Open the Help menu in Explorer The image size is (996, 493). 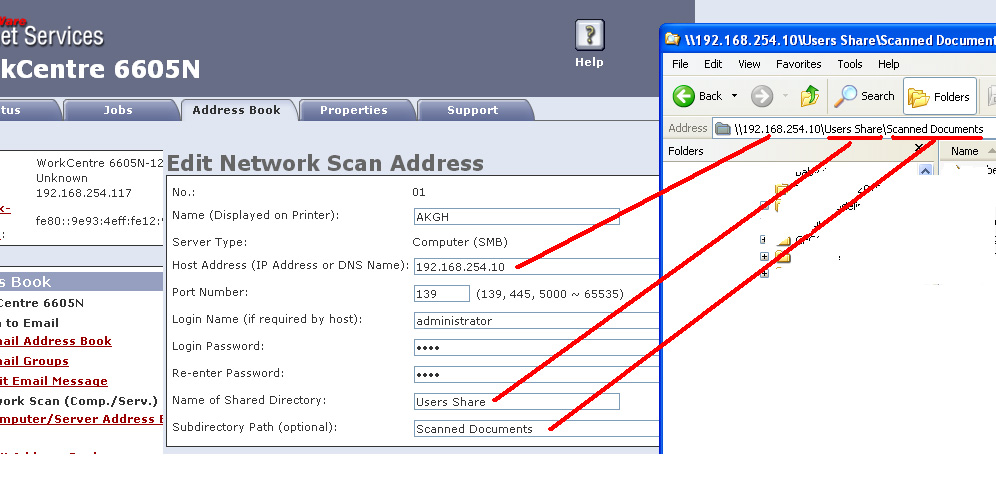pyautogui.click(x=889, y=64)
